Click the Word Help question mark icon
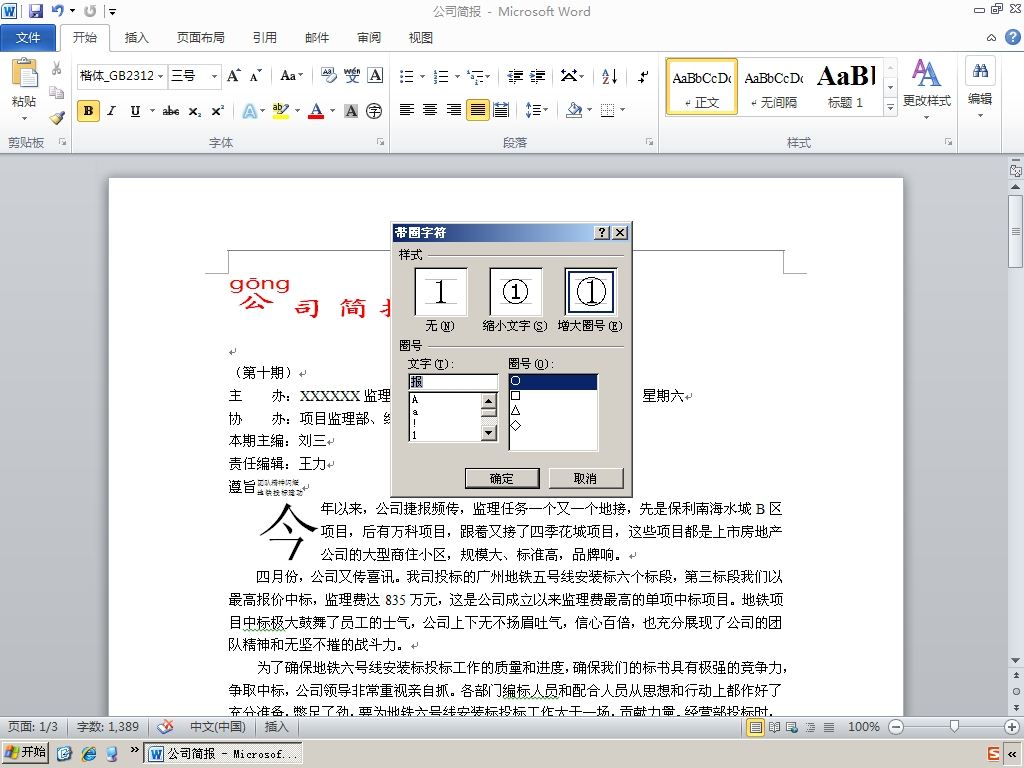The width and height of the screenshot is (1024, 768). click(1012, 37)
